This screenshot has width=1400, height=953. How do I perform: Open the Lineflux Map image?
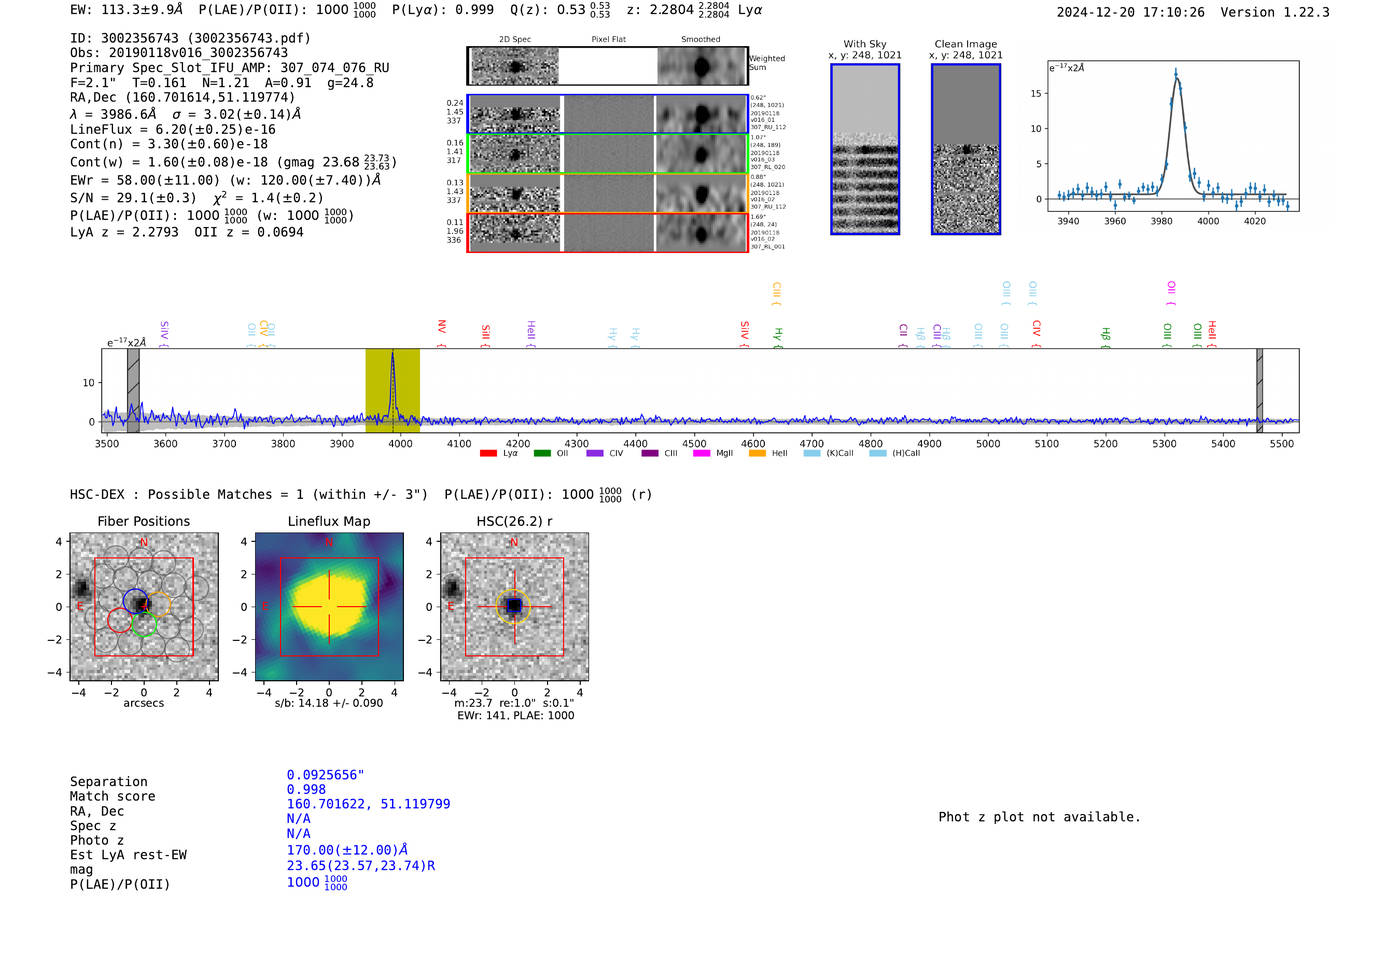(x=329, y=607)
